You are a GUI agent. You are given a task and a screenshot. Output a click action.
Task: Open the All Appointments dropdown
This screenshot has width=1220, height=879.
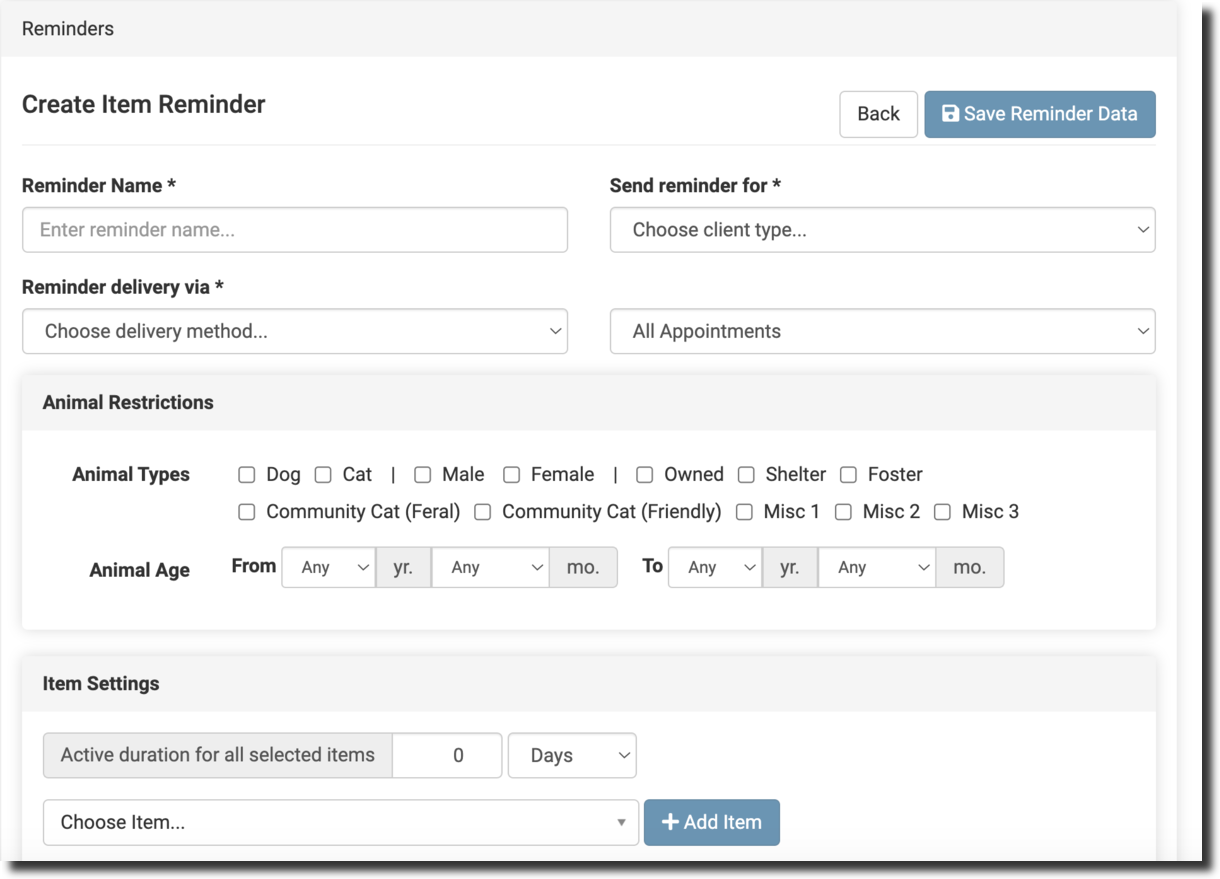[x=882, y=331]
